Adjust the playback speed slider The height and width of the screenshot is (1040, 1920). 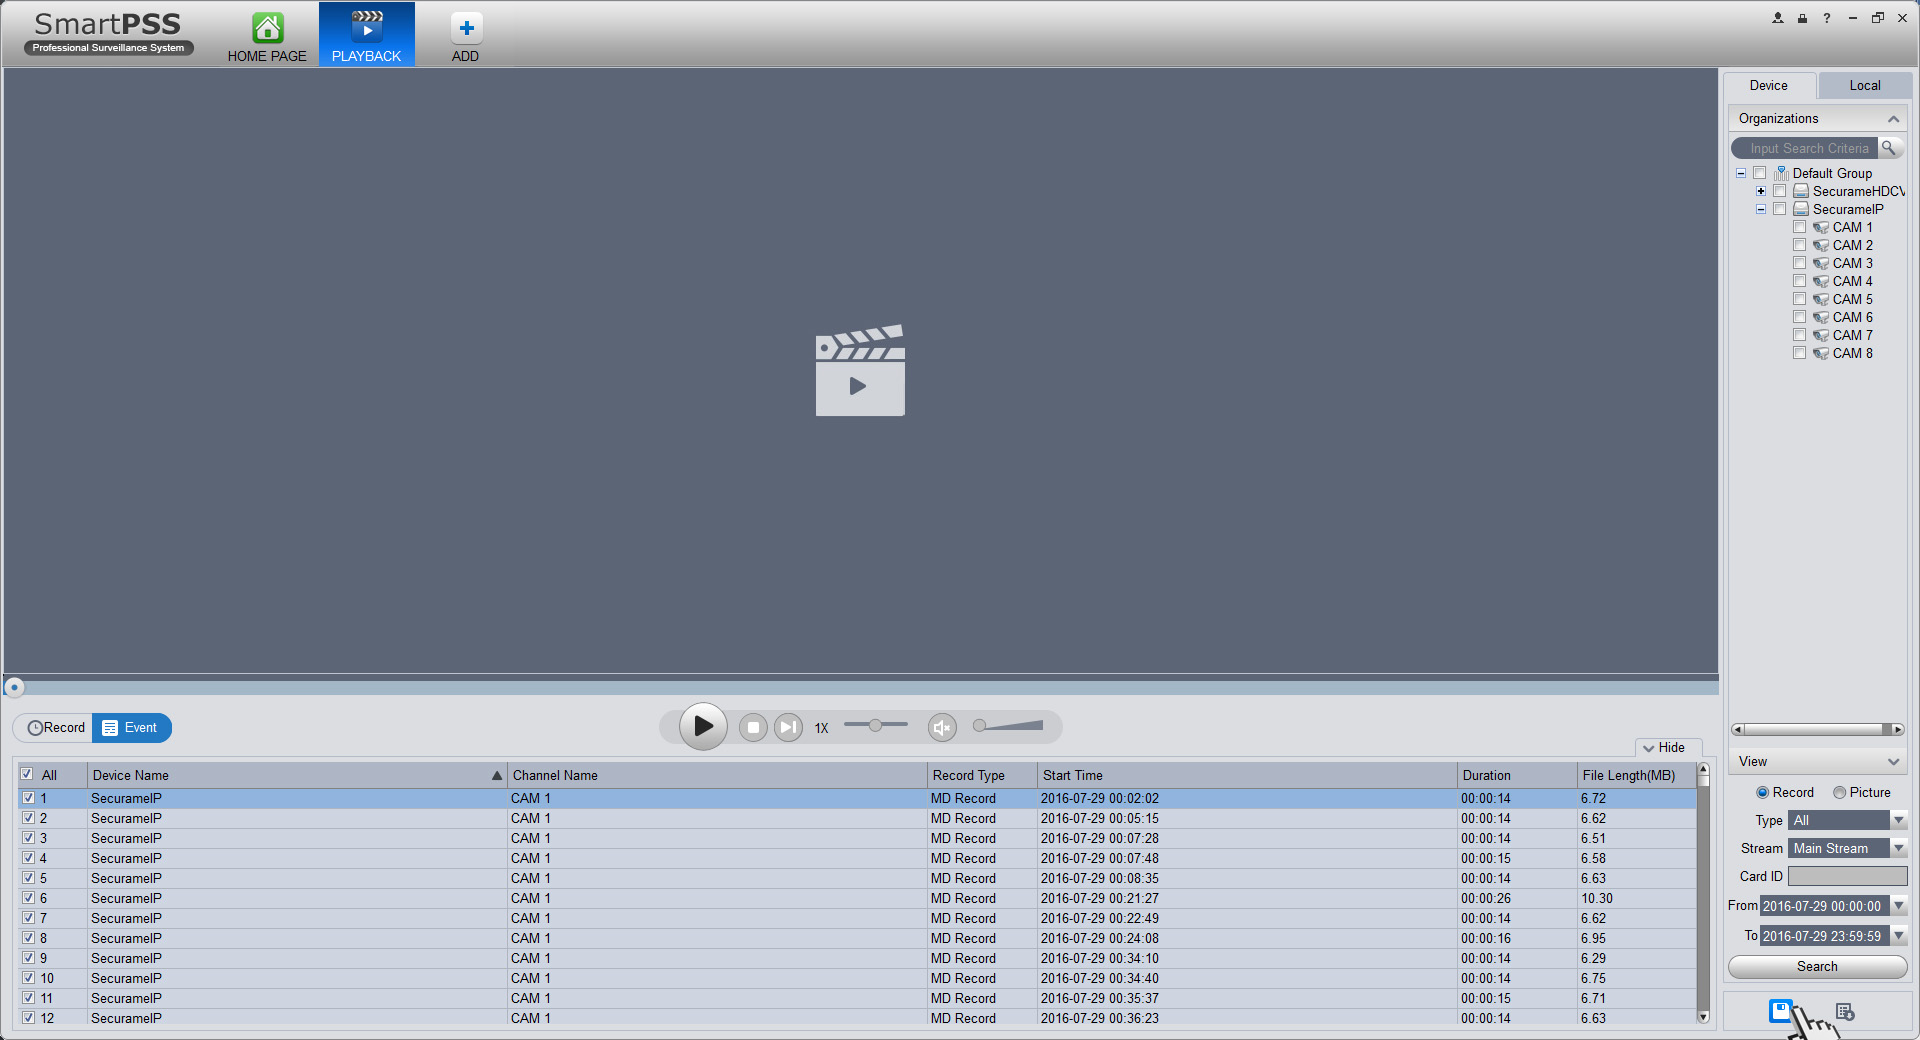[x=875, y=725]
